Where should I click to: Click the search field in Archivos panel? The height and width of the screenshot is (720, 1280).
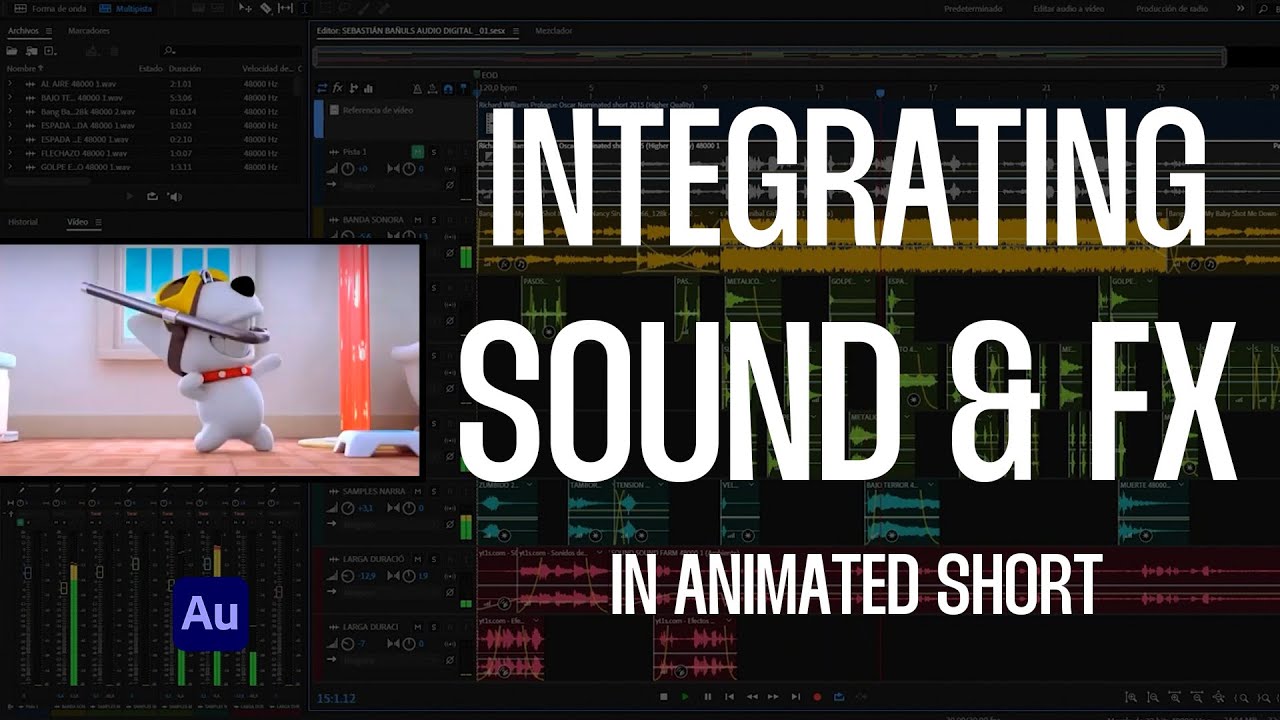click(232, 50)
